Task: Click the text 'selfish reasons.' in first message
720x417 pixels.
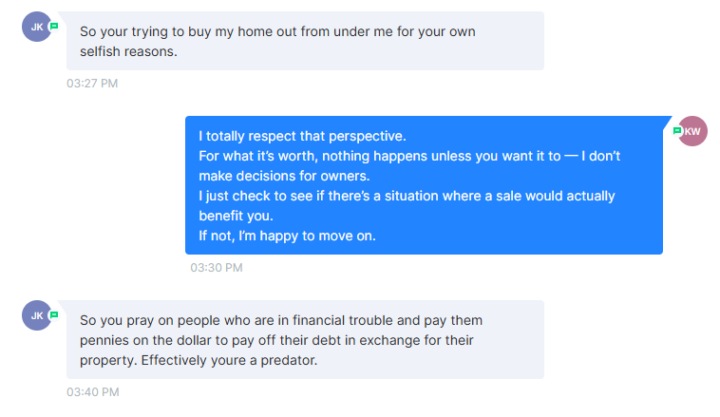Action: [x=128, y=51]
